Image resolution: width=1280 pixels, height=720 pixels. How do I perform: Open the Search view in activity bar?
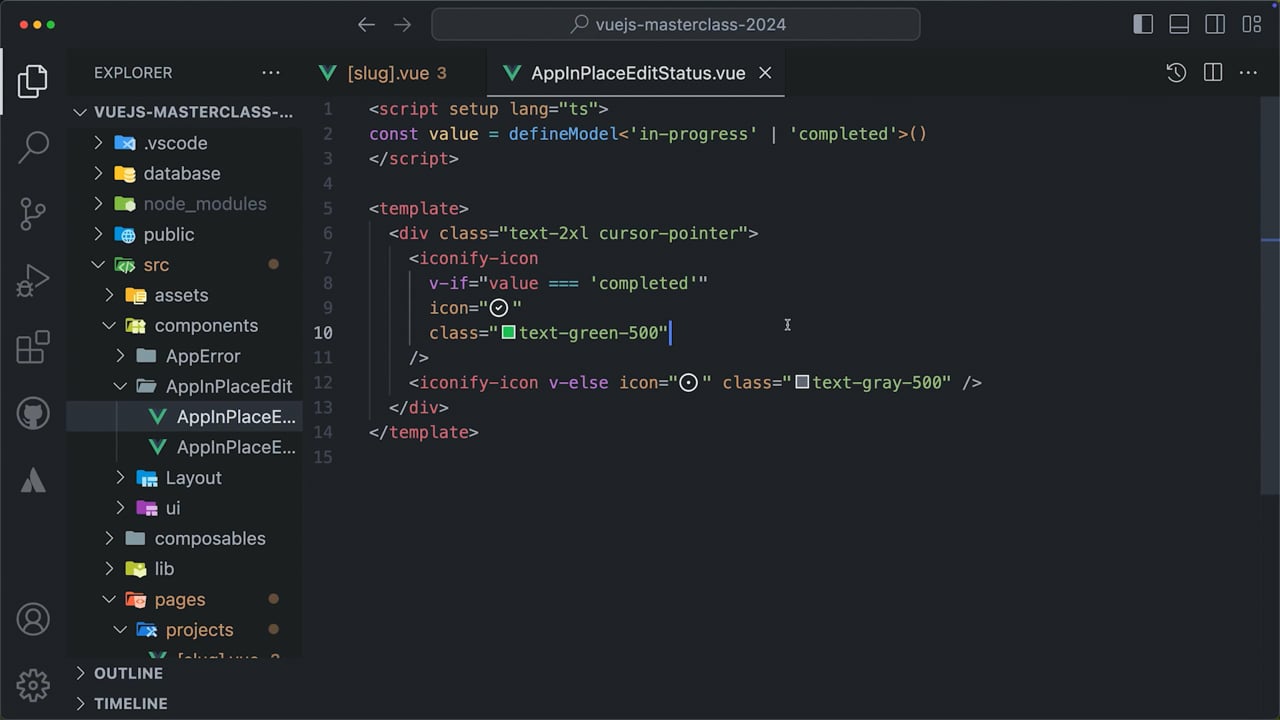pyautogui.click(x=33, y=147)
